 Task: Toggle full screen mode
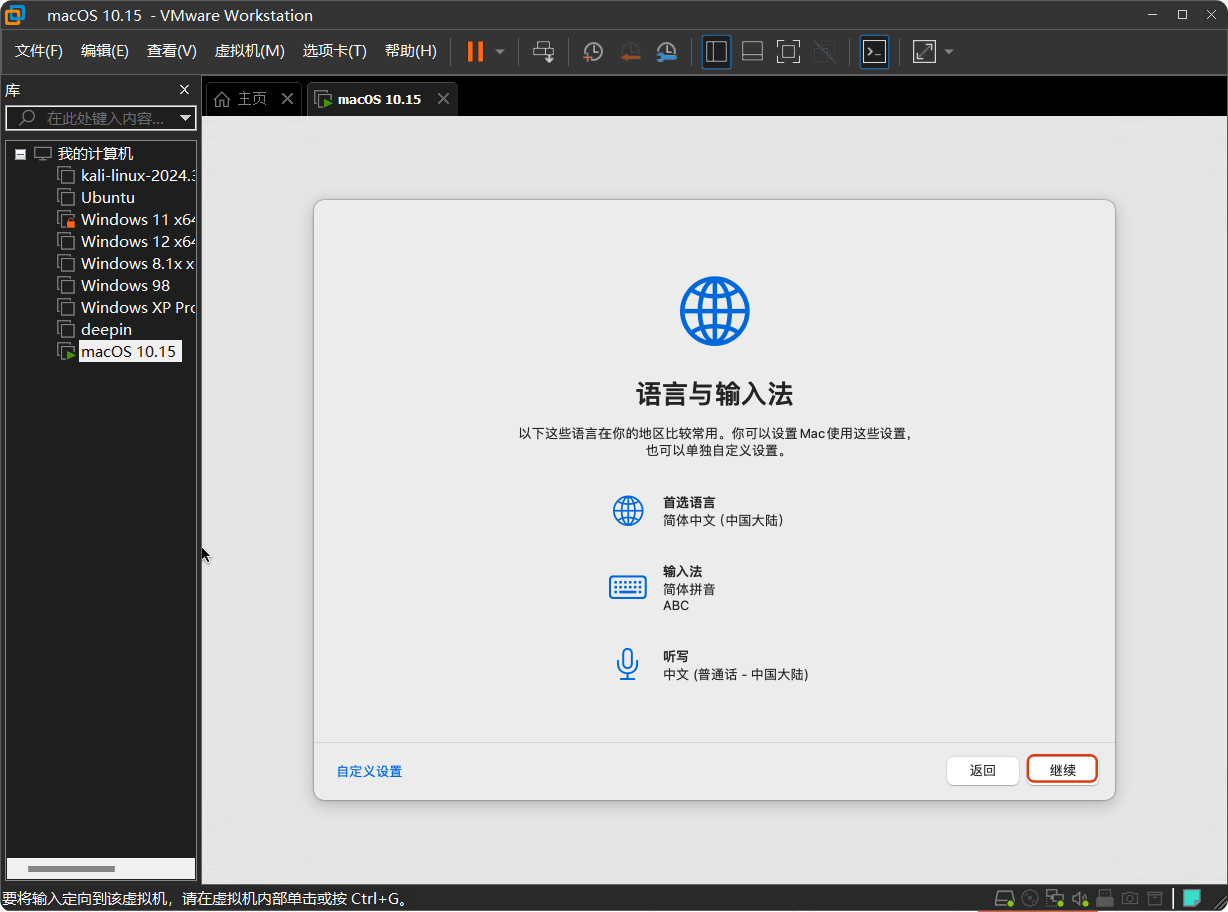point(788,51)
